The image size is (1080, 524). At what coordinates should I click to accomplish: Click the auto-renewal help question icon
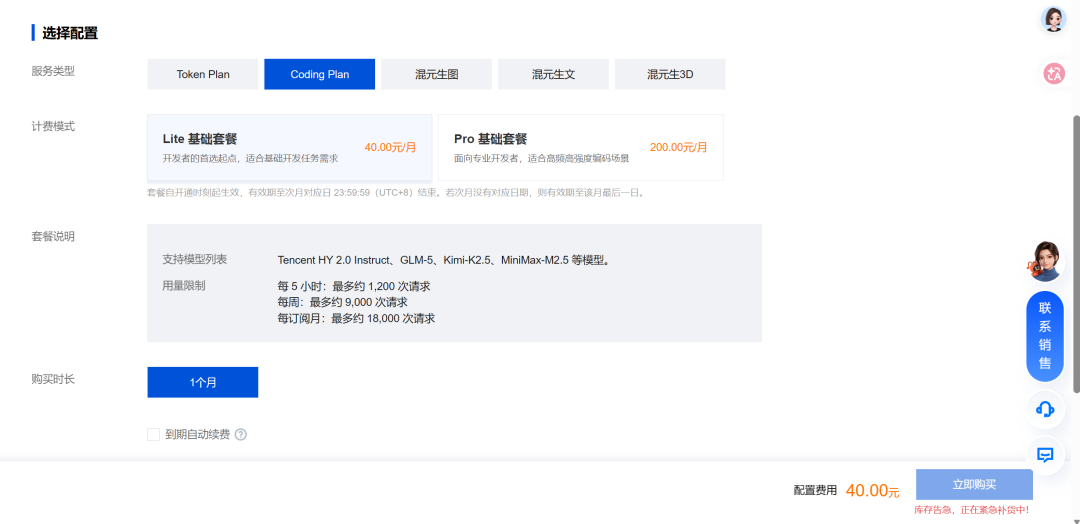[240, 434]
